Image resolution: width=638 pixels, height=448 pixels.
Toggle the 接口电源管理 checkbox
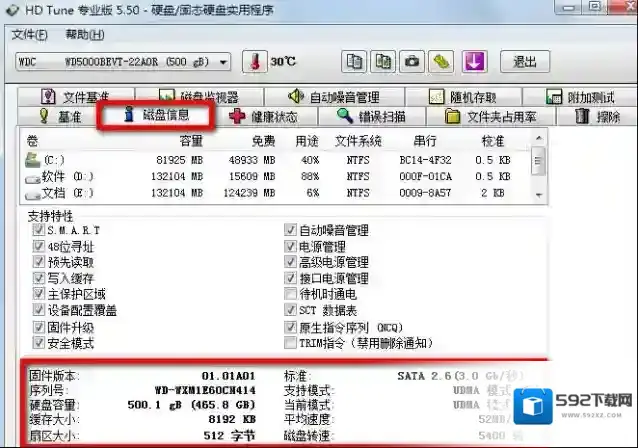(x=290, y=278)
